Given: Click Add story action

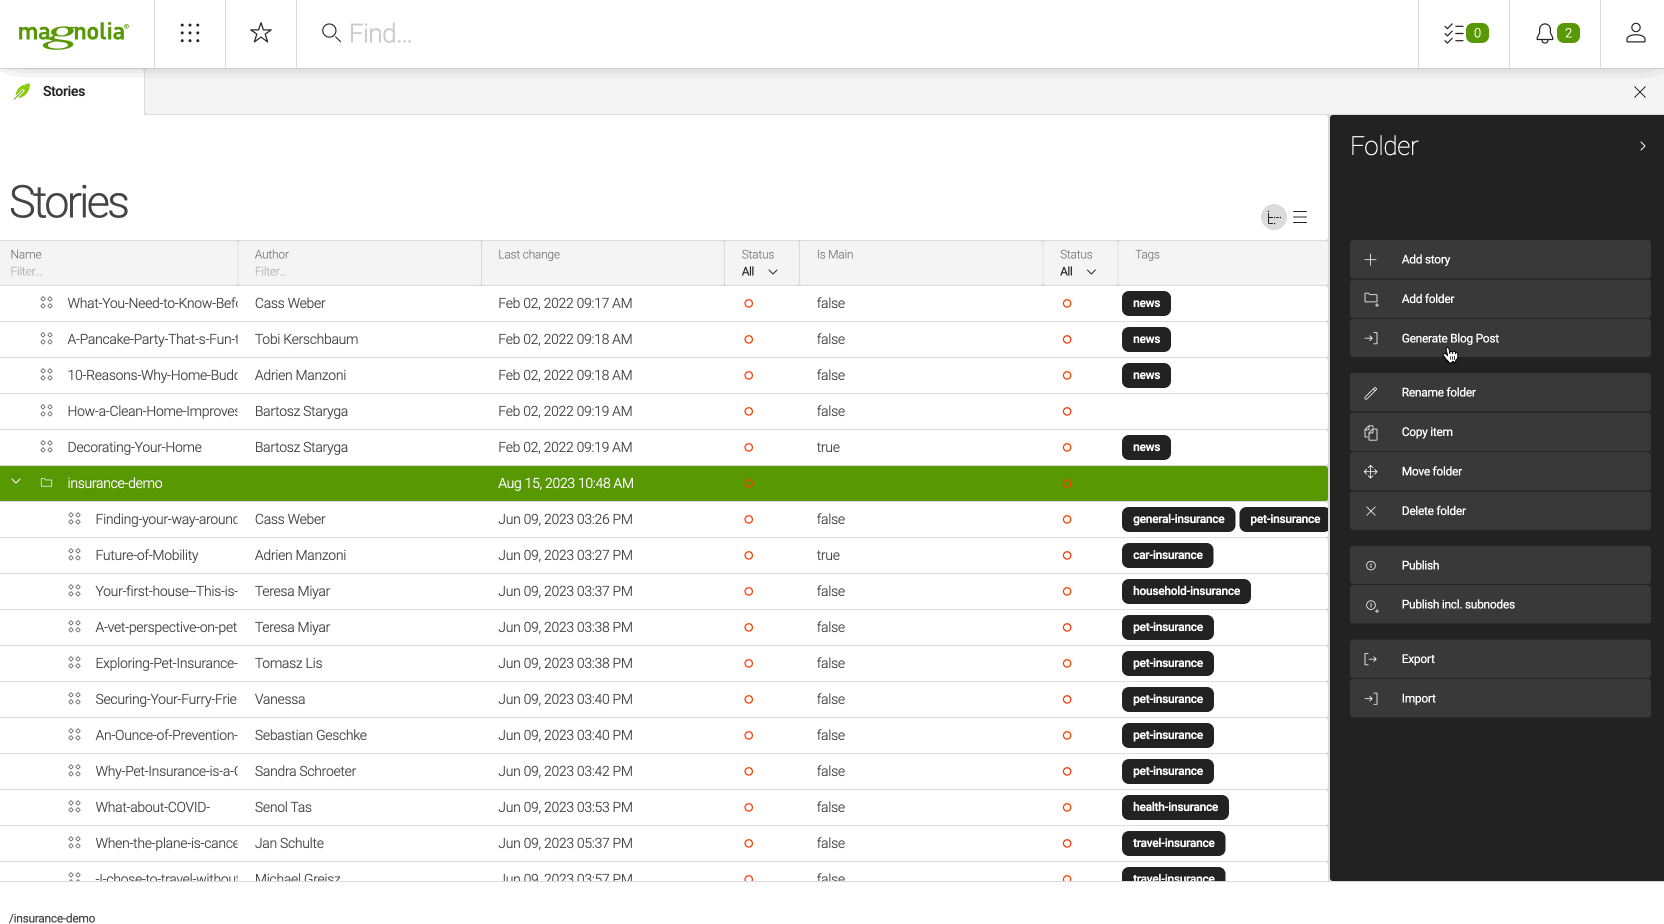Looking at the screenshot, I should 1425,260.
